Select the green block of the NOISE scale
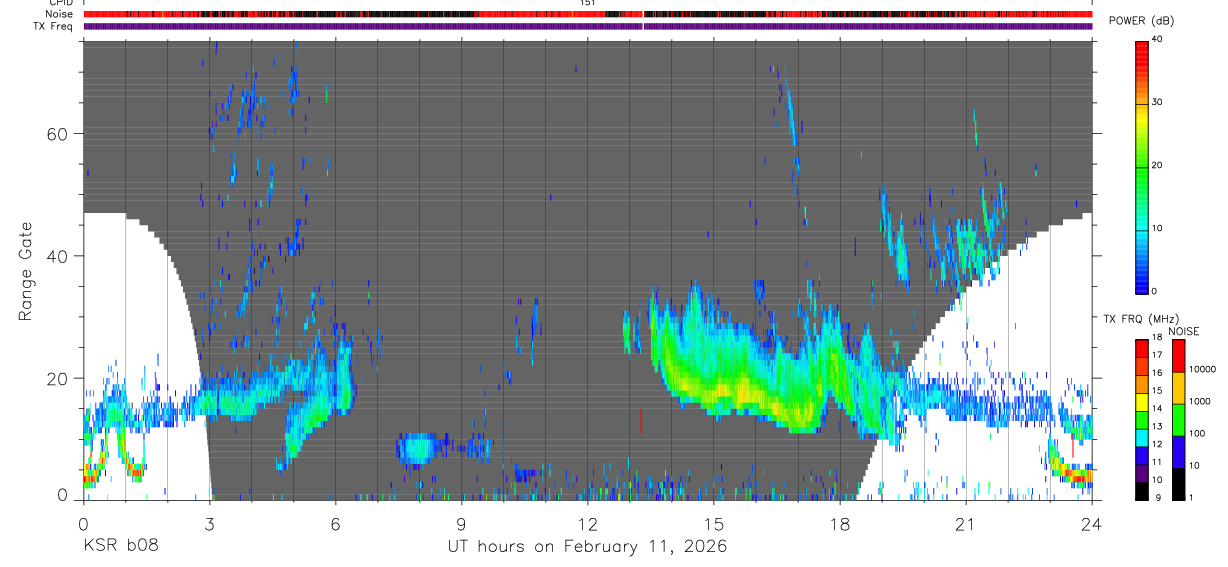The width and height of the screenshot is (1228, 567). [1179, 420]
